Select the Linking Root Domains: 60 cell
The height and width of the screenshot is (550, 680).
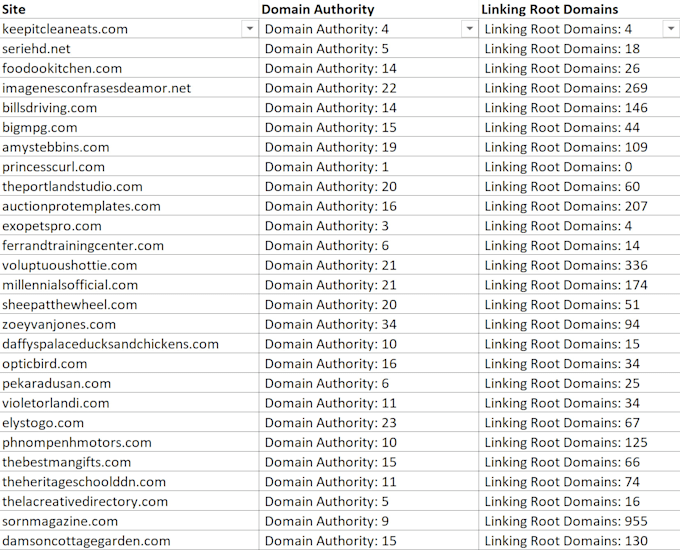580,186
